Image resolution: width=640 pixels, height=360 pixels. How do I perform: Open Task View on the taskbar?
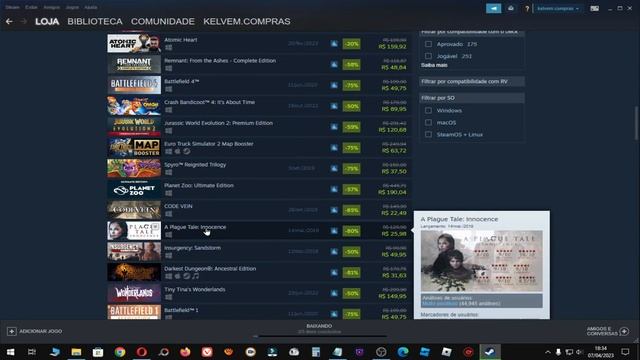click(32, 352)
